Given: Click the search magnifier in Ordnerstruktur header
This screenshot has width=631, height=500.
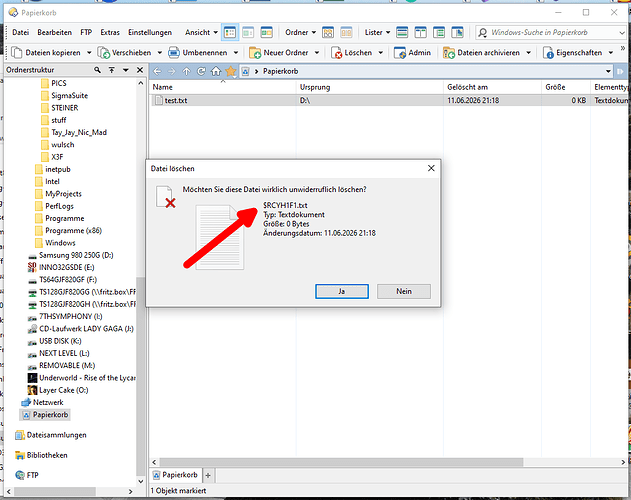Looking at the screenshot, I should (97, 70).
